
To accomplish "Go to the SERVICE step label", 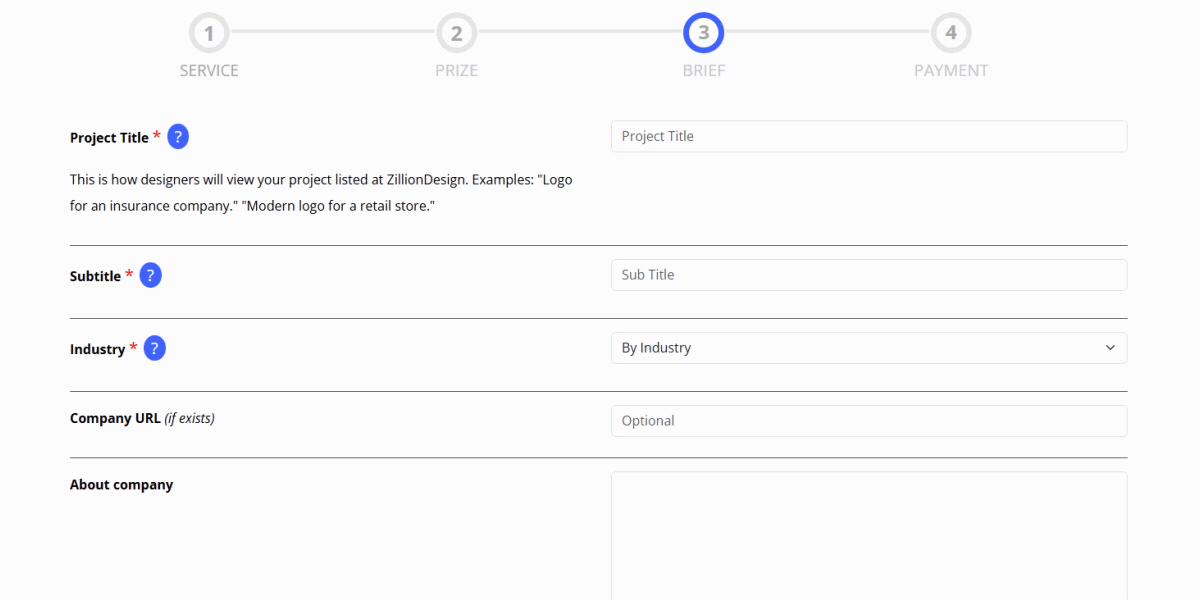I will 209,70.
